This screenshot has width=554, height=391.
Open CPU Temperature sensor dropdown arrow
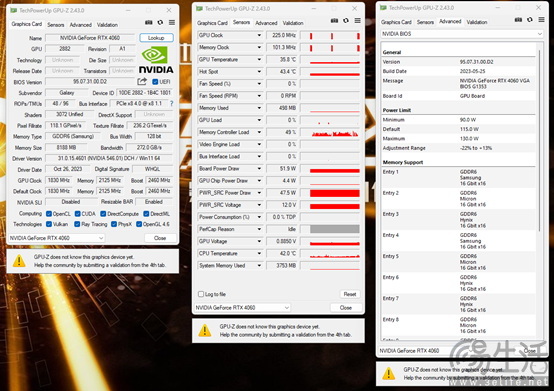pos(259,254)
